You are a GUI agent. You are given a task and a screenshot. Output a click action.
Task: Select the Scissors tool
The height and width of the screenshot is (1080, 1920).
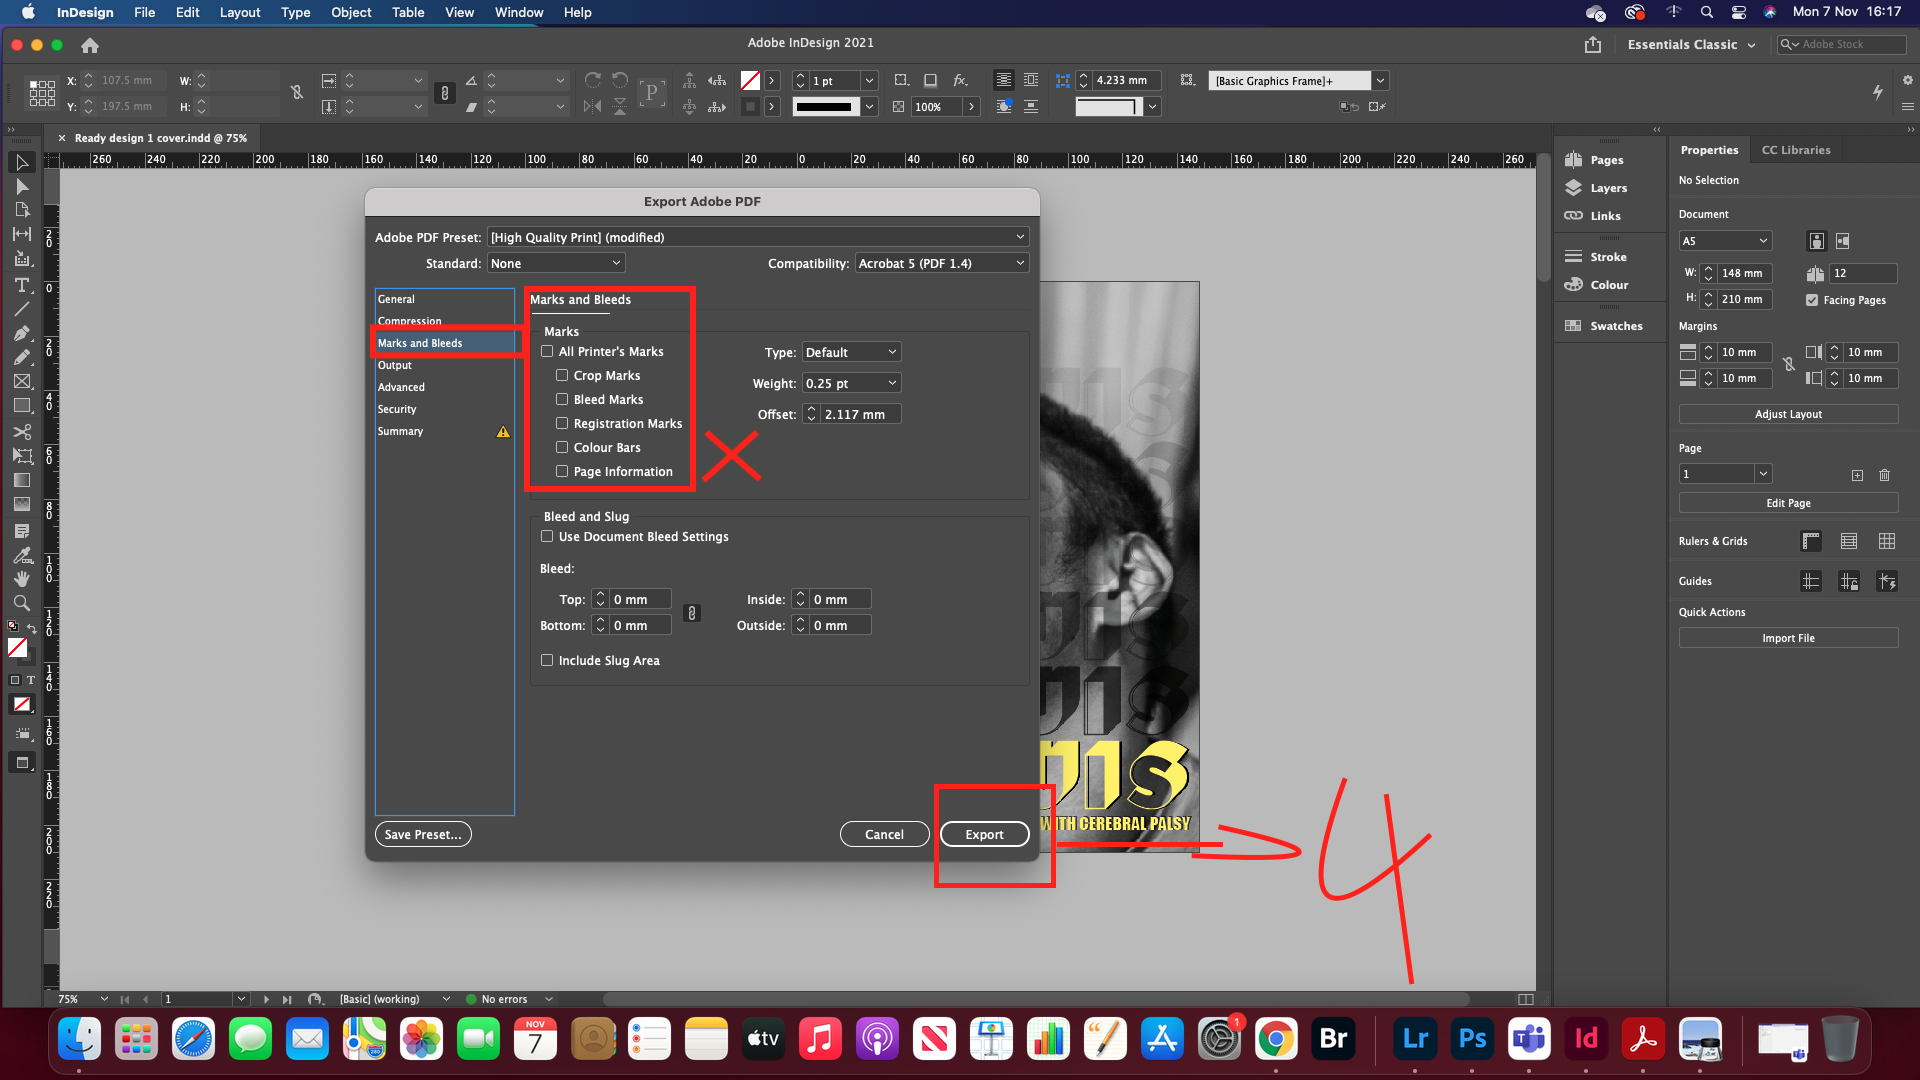[x=21, y=432]
